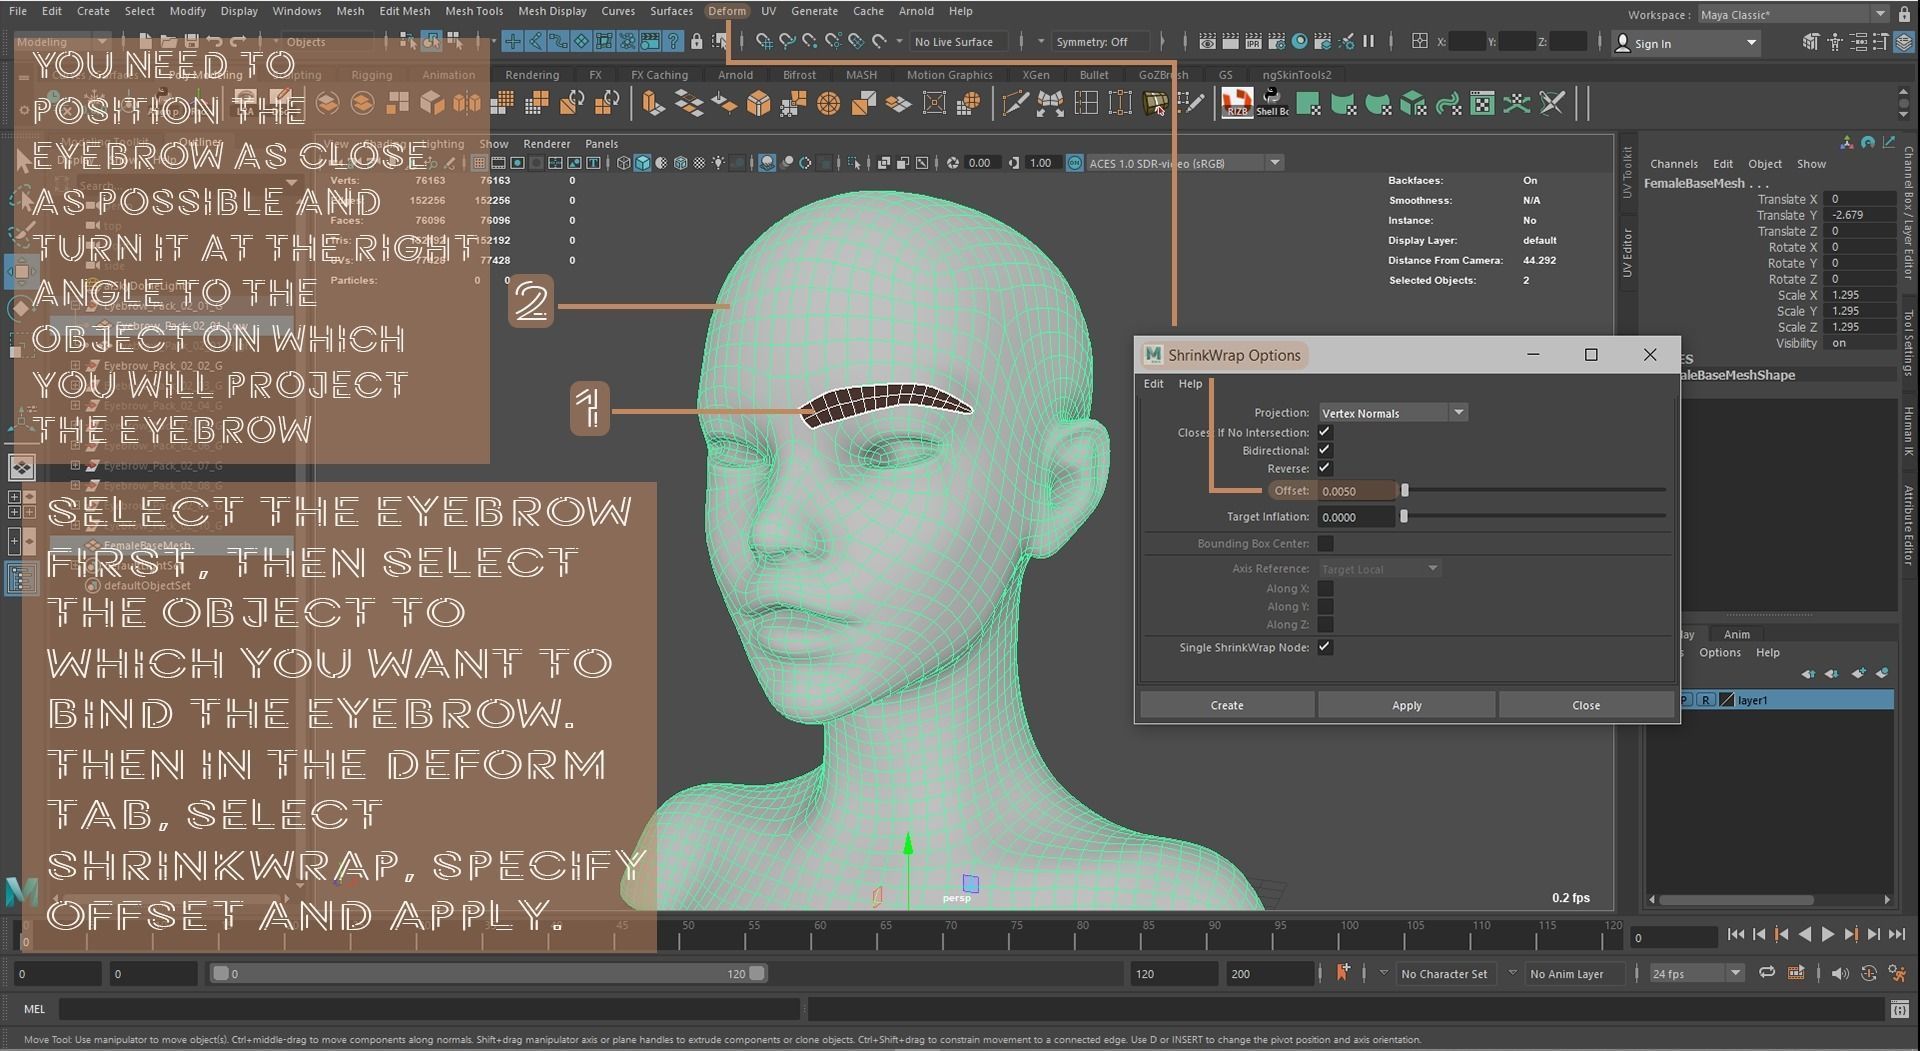Step back one keyframe
This screenshot has width=1920, height=1051.
1781,934
